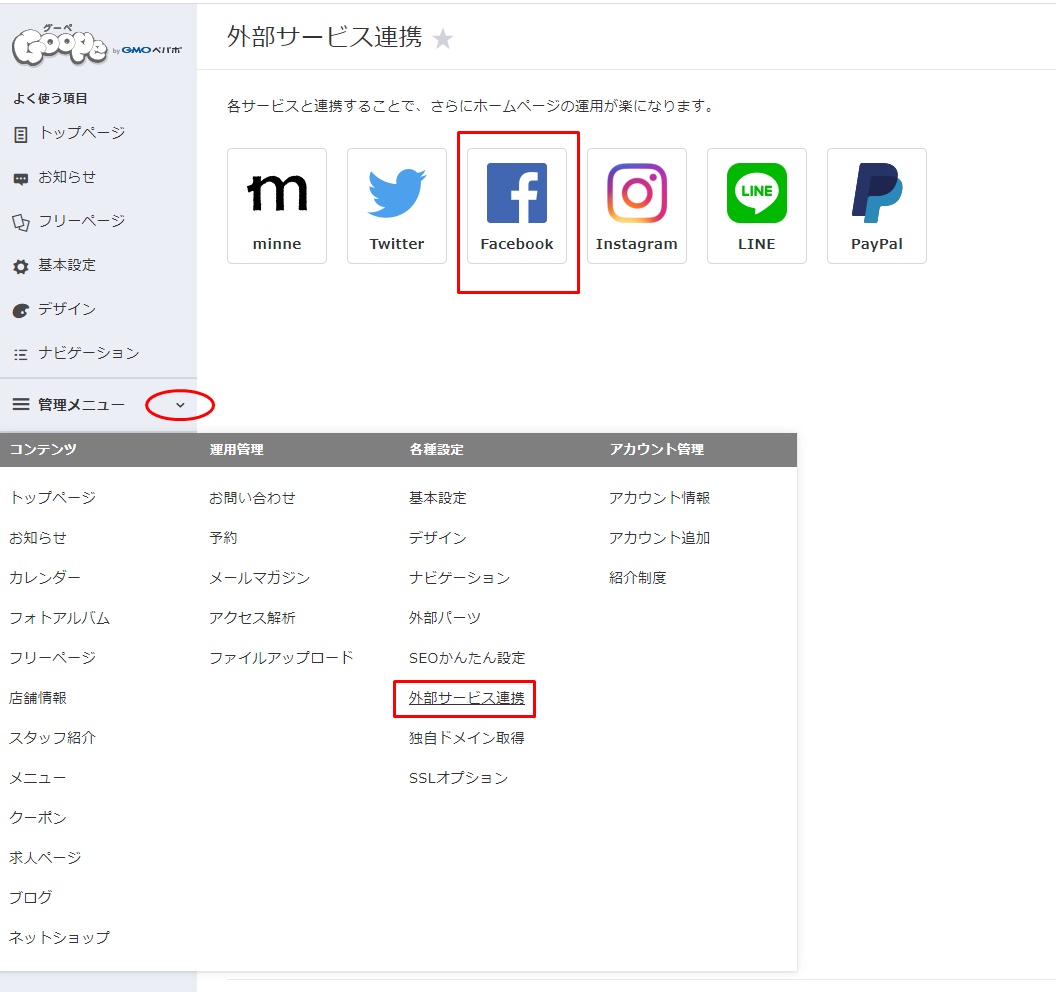Expand the 管理メニュー chevron
This screenshot has height=992, width=1056.
pyautogui.click(x=180, y=405)
